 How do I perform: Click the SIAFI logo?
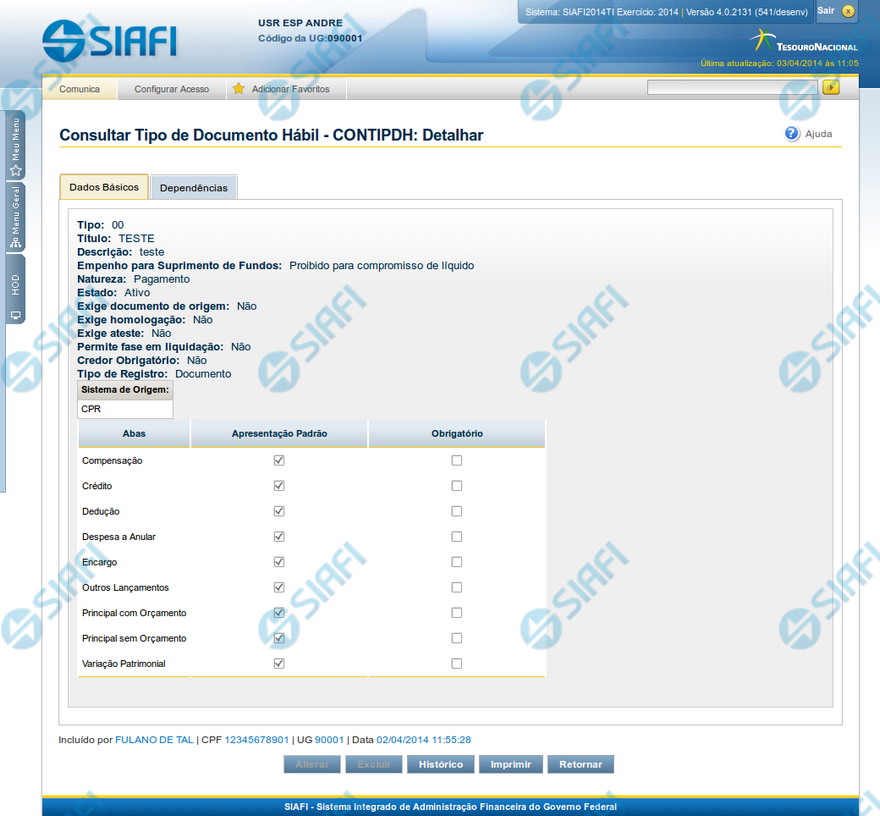[x=110, y=39]
